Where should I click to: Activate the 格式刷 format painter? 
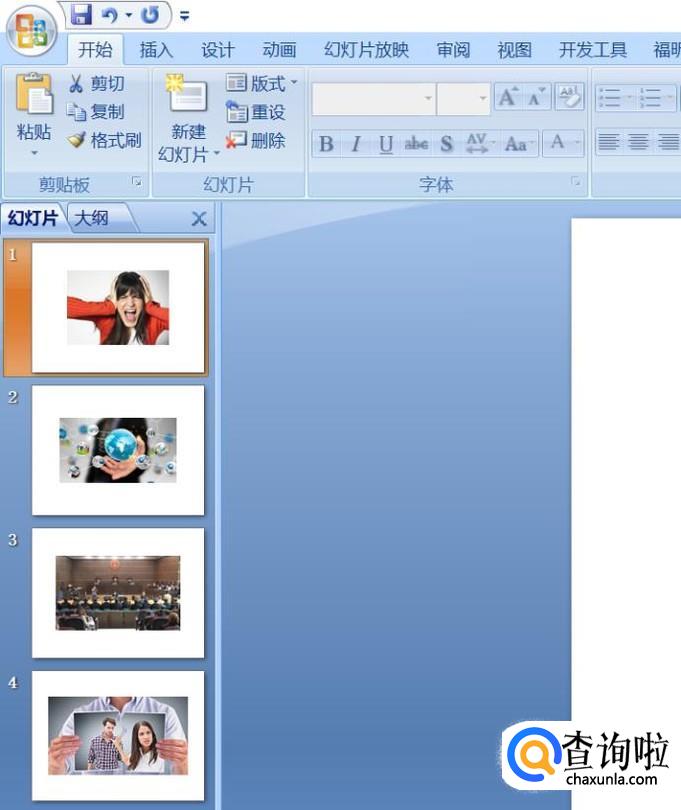pos(104,139)
